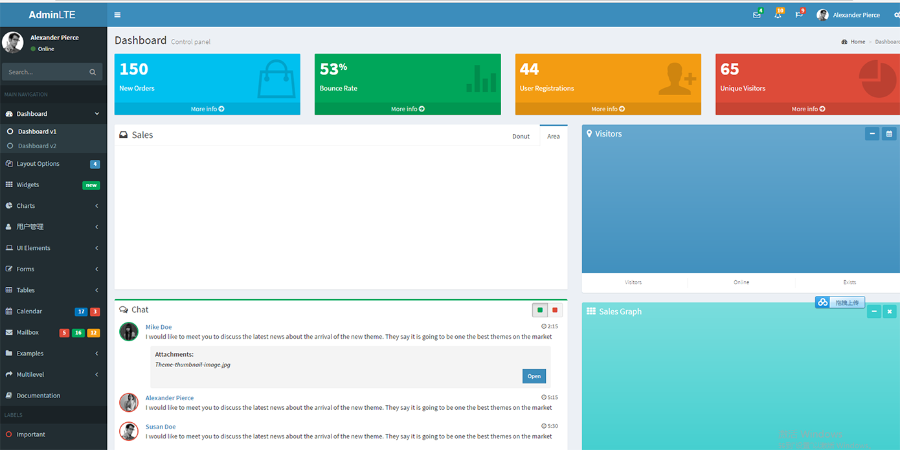This screenshot has width=900, height=450.
Task: Open tasks flag icon in navbar
Action: (x=799, y=15)
